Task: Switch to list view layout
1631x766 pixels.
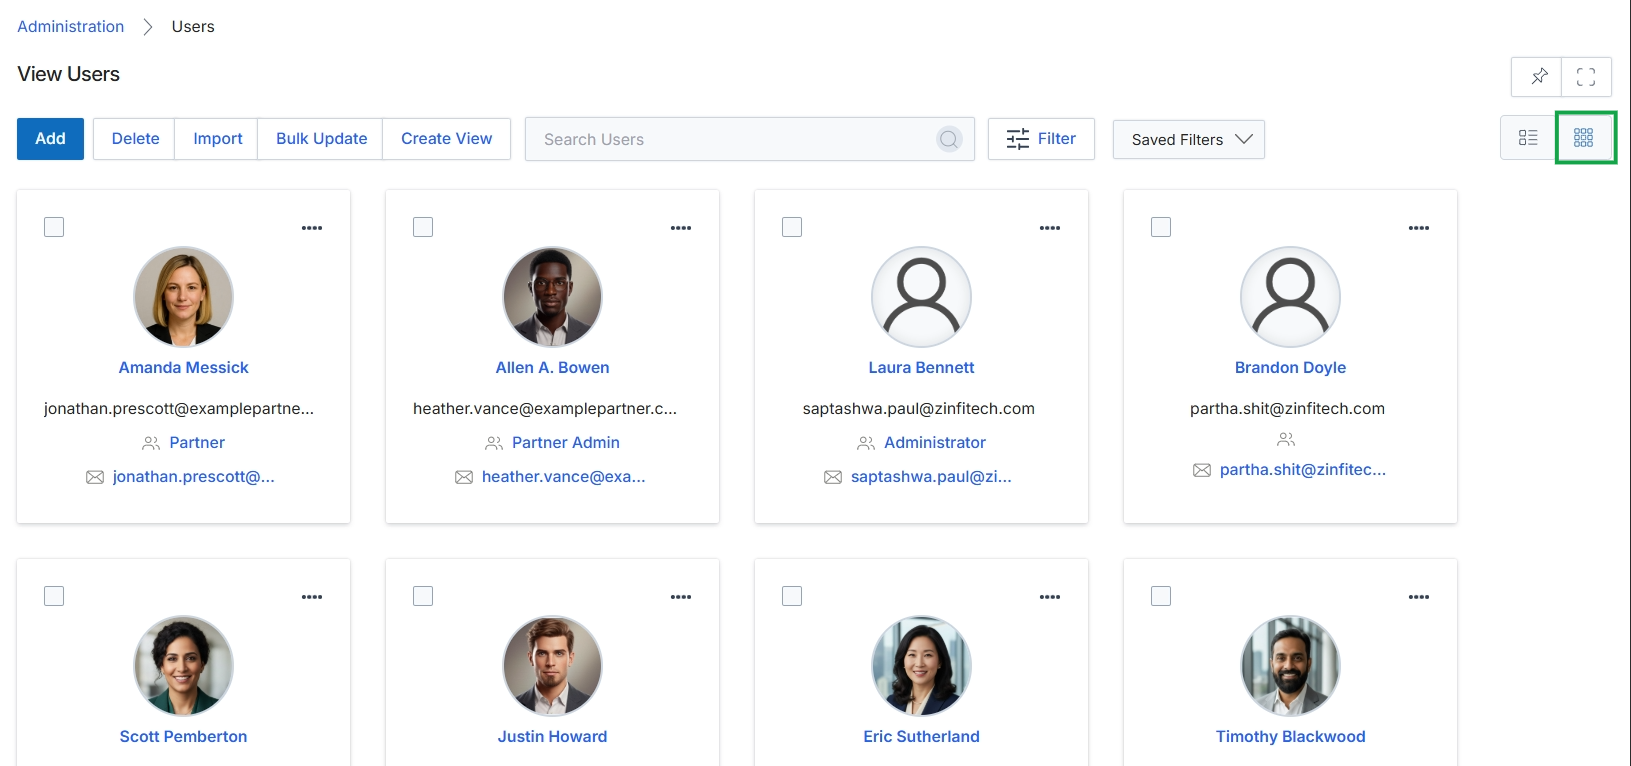Action: pos(1528,138)
